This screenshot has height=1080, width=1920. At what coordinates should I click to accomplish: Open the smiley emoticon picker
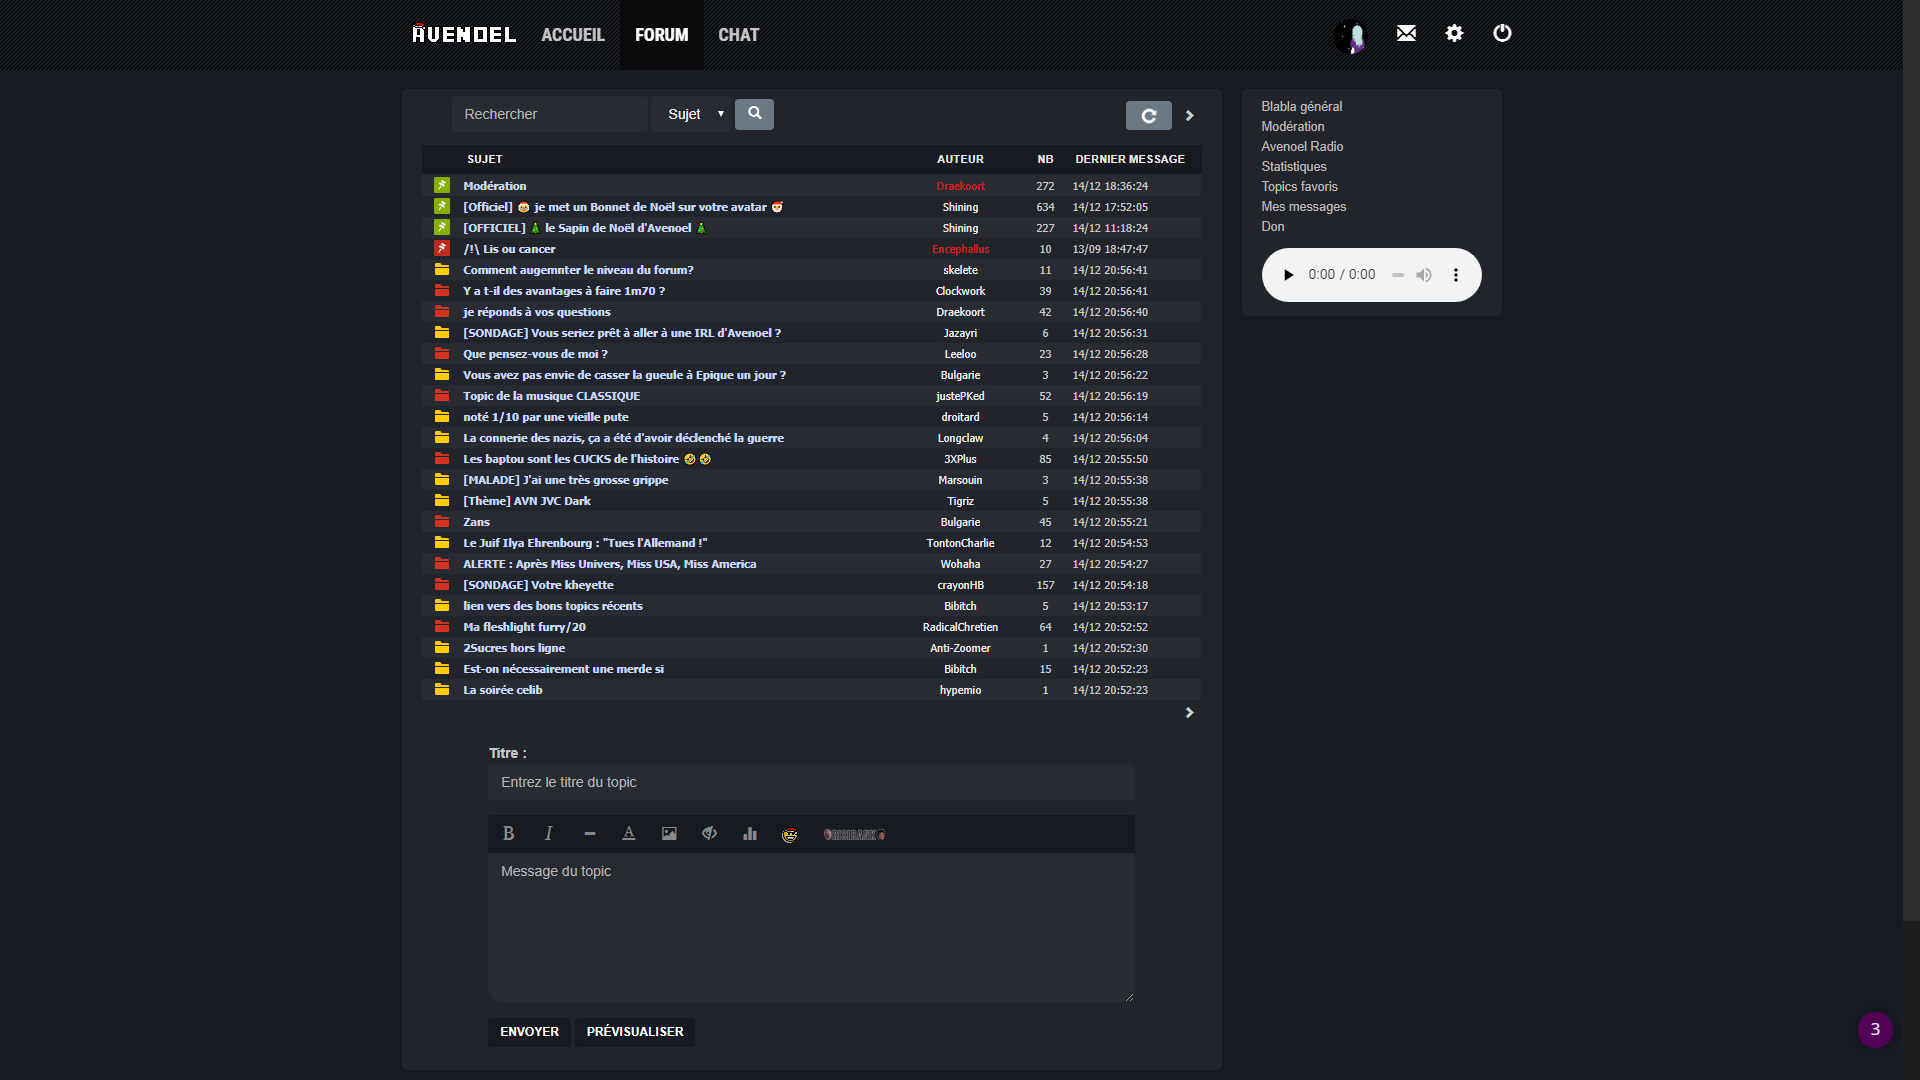click(x=790, y=834)
